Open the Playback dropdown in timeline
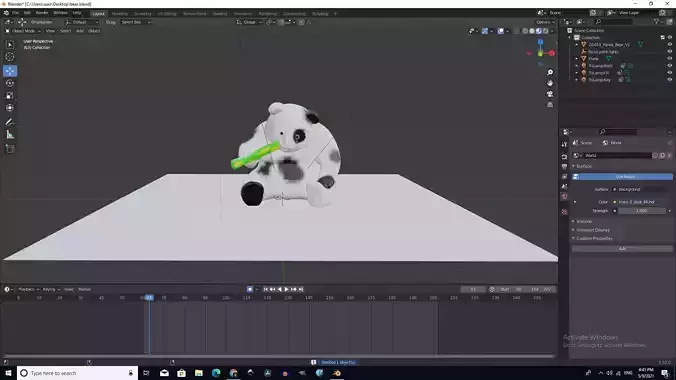This screenshot has width=676, height=380. [28, 289]
